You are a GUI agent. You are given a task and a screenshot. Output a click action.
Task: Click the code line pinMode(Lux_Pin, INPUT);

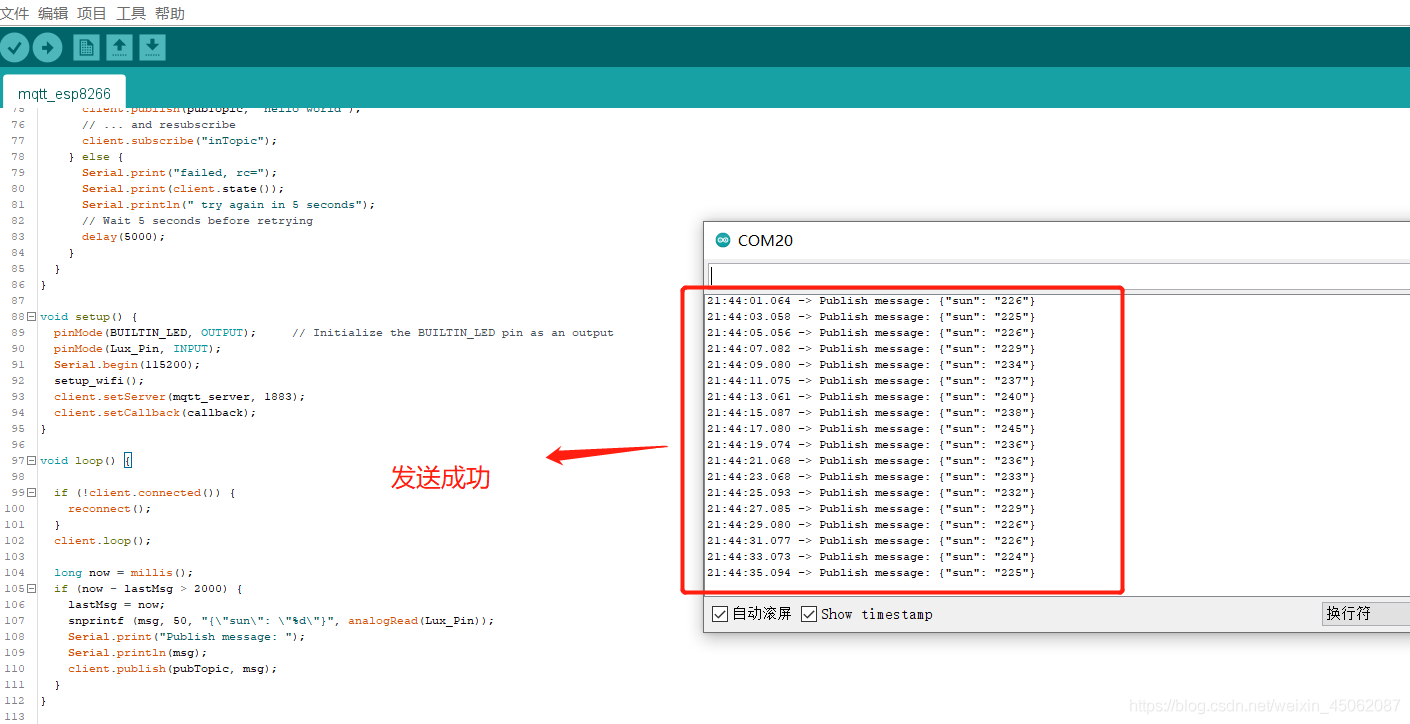[138, 349]
